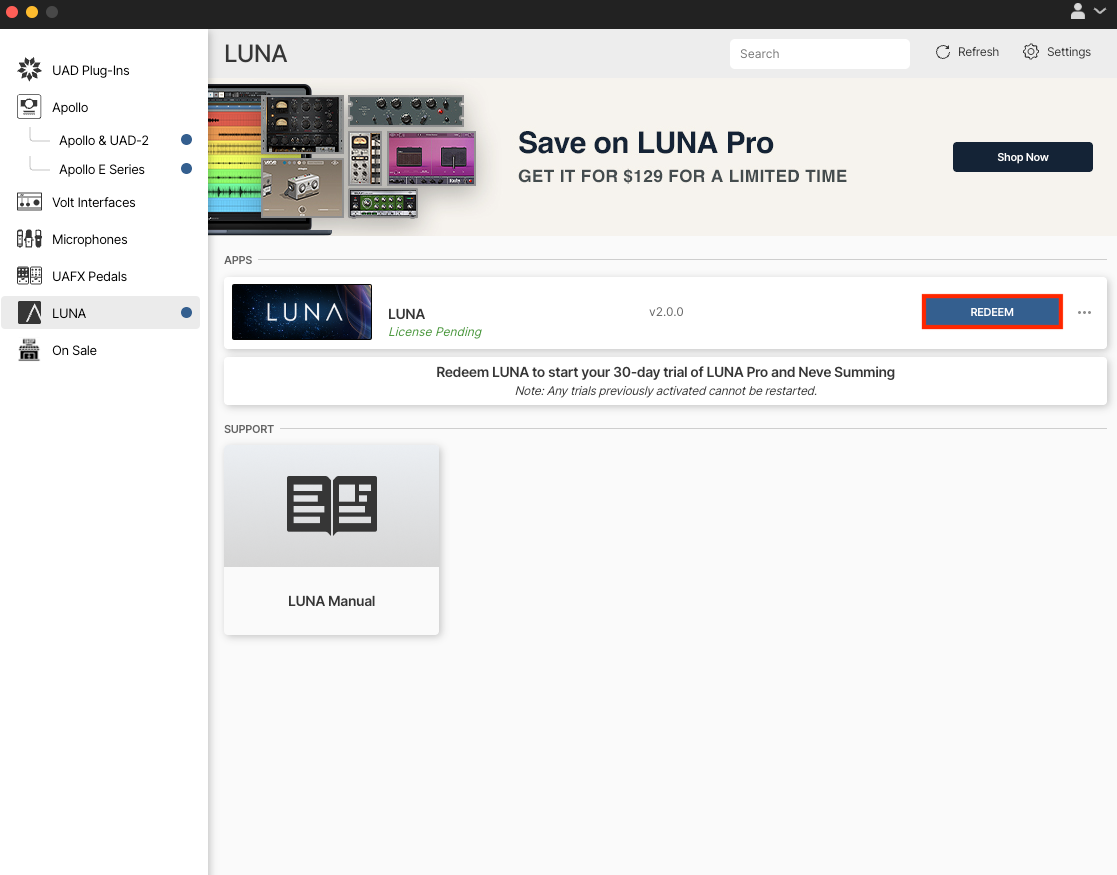1117x875 pixels.
Task: Click the Redeem LUNA 30-day trial notice
Action: [665, 381]
